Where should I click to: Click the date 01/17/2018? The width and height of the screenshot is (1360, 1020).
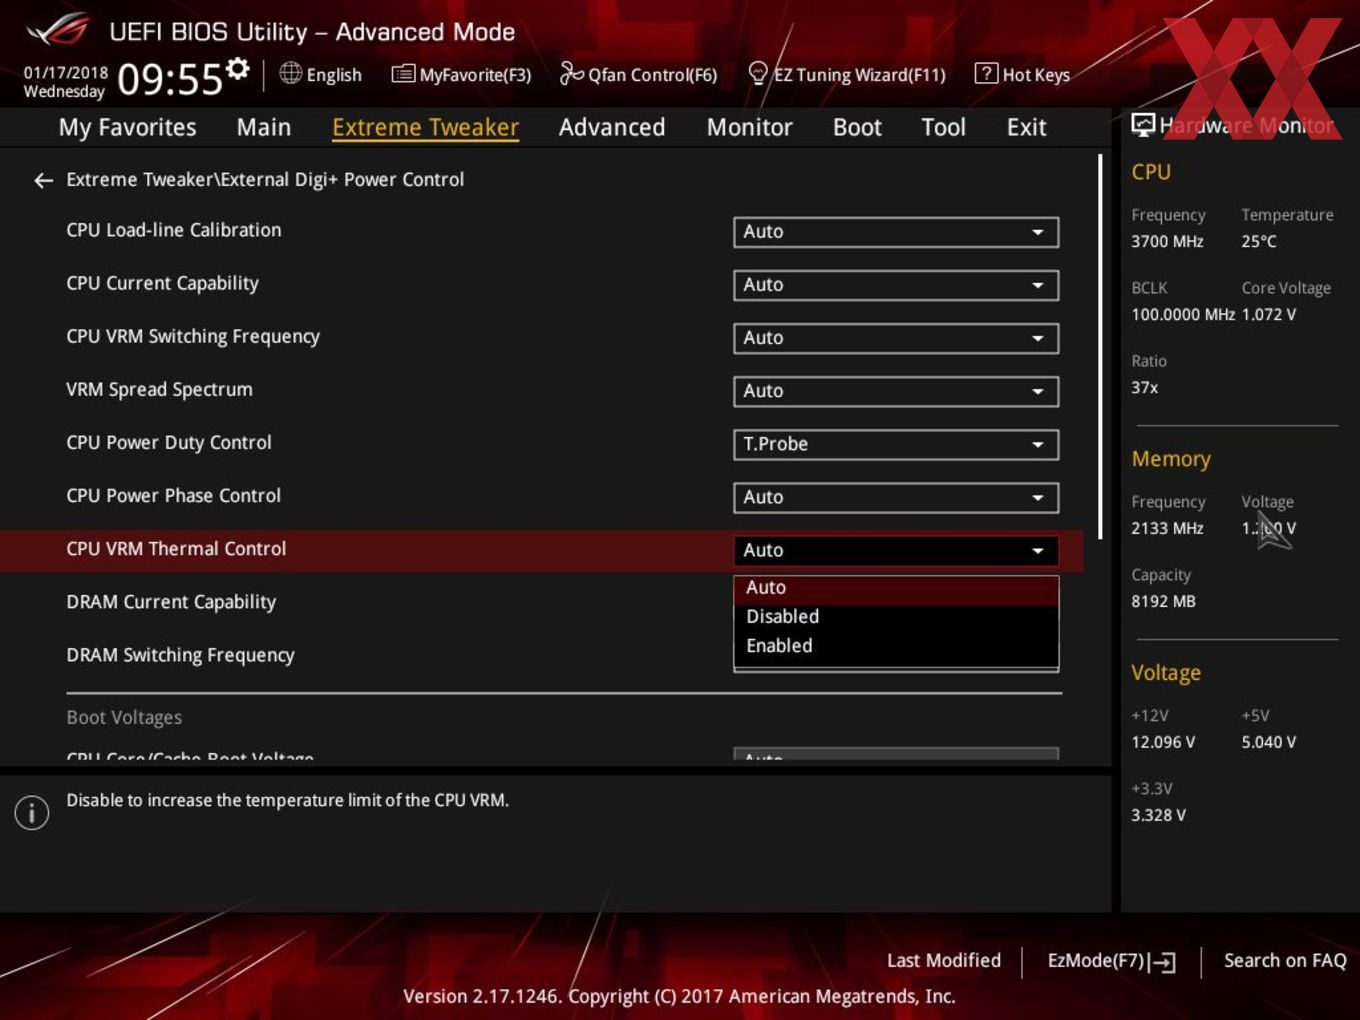(66, 73)
